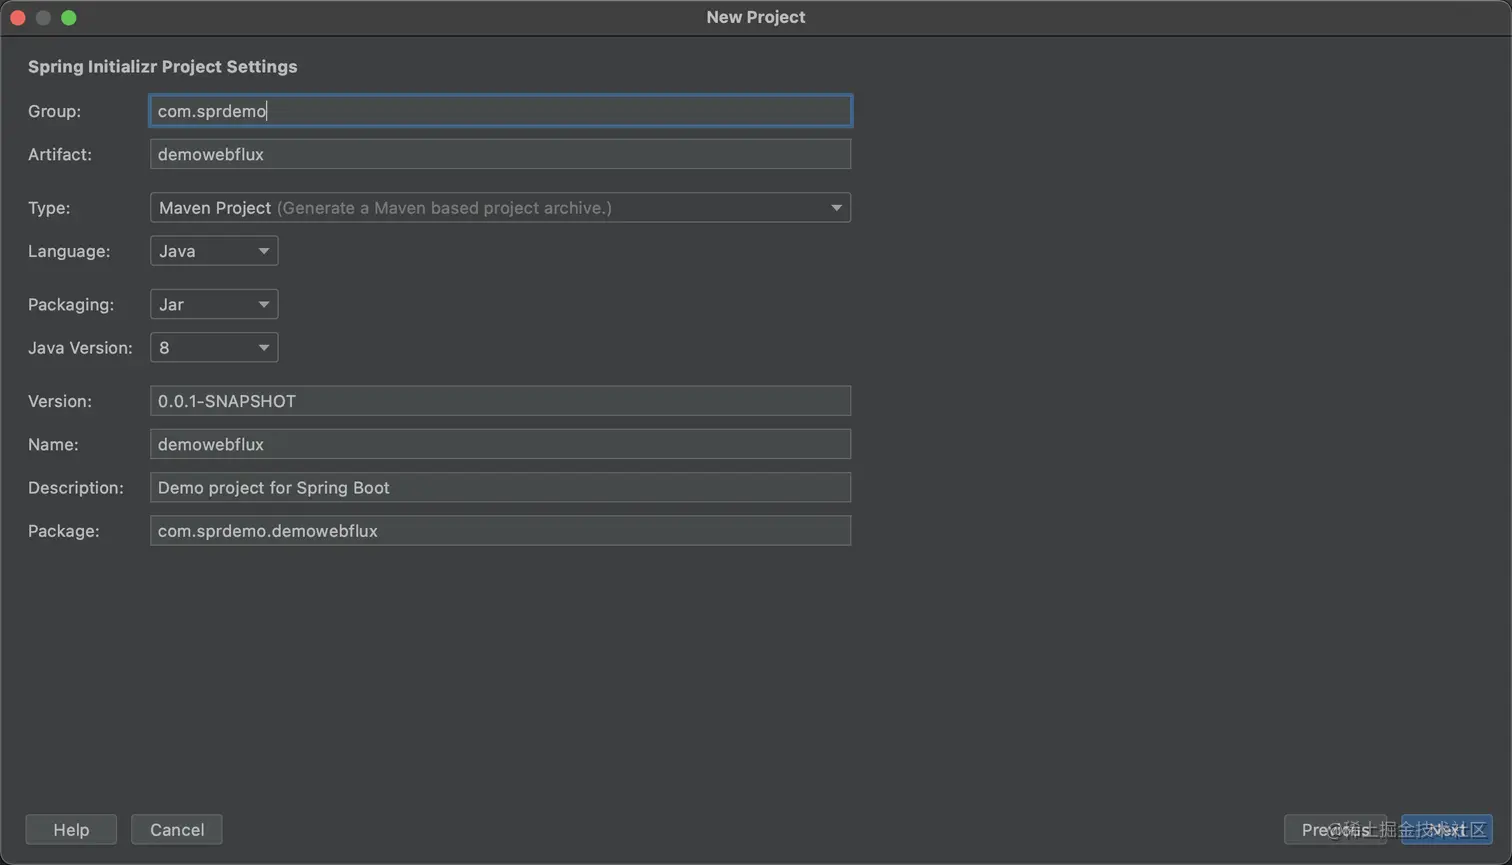Click the yellow minimize window button

43,18
